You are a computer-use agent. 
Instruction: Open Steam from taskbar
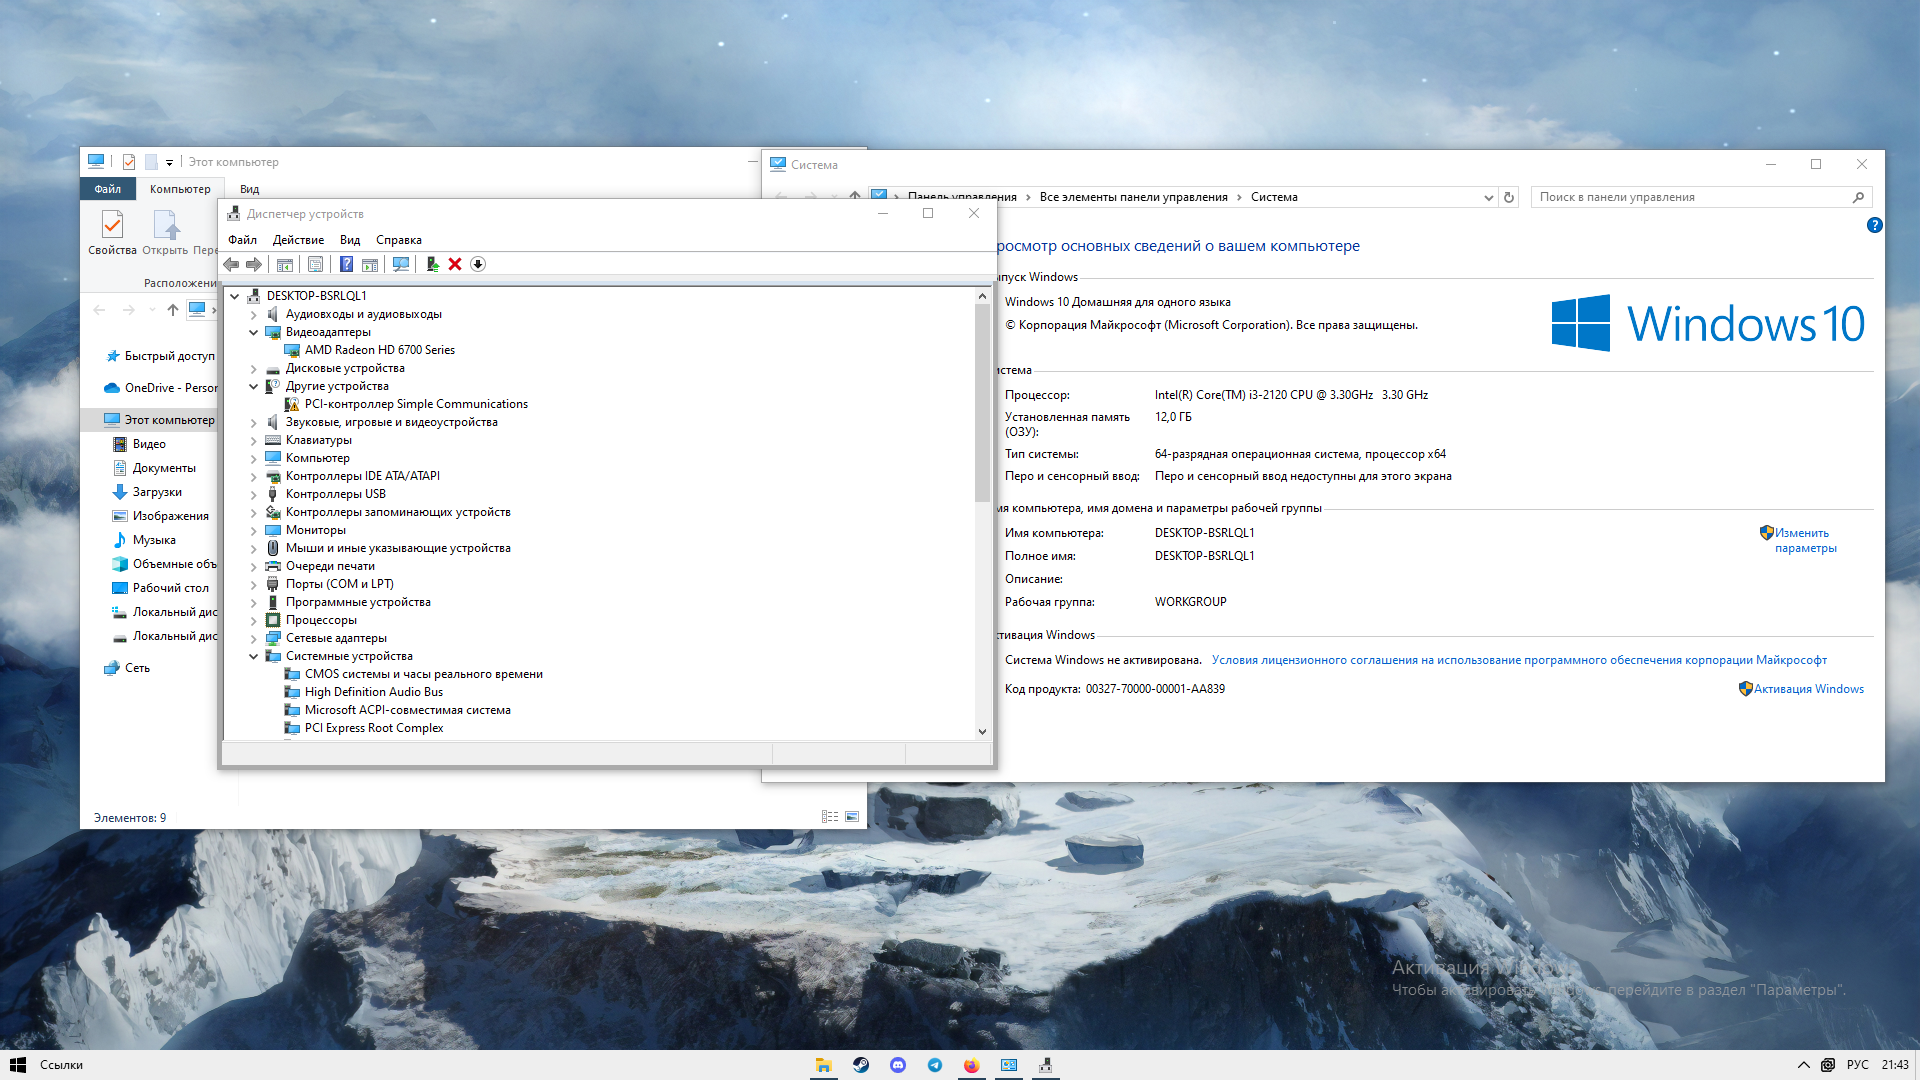click(861, 1065)
